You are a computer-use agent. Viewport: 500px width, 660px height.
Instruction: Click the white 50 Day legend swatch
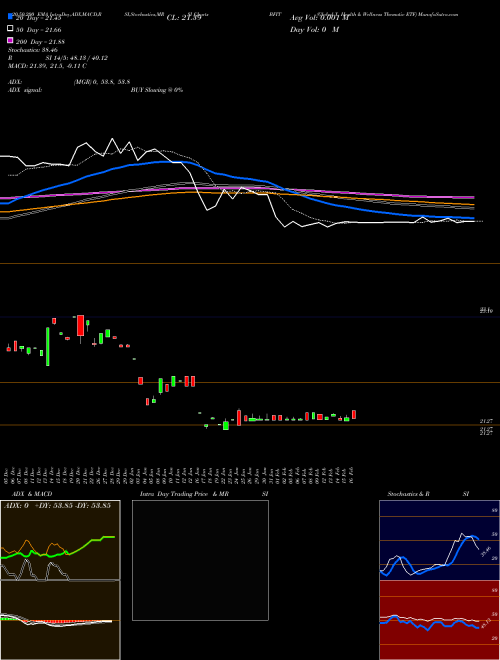point(10,29)
